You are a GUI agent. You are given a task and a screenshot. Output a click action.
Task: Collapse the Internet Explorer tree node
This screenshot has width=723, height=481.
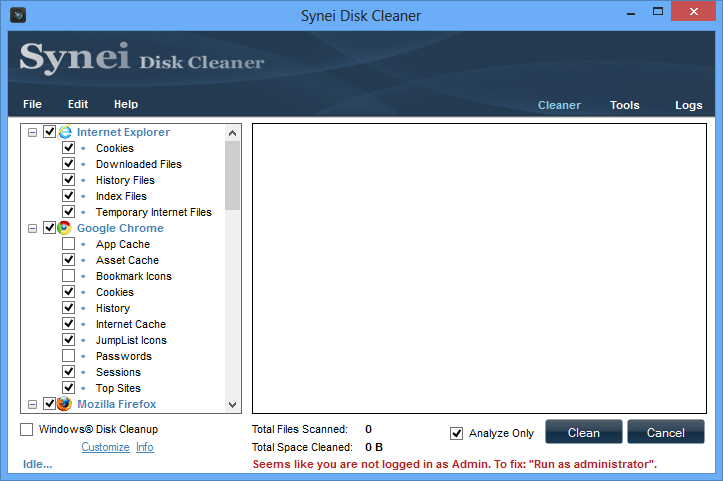pos(32,133)
